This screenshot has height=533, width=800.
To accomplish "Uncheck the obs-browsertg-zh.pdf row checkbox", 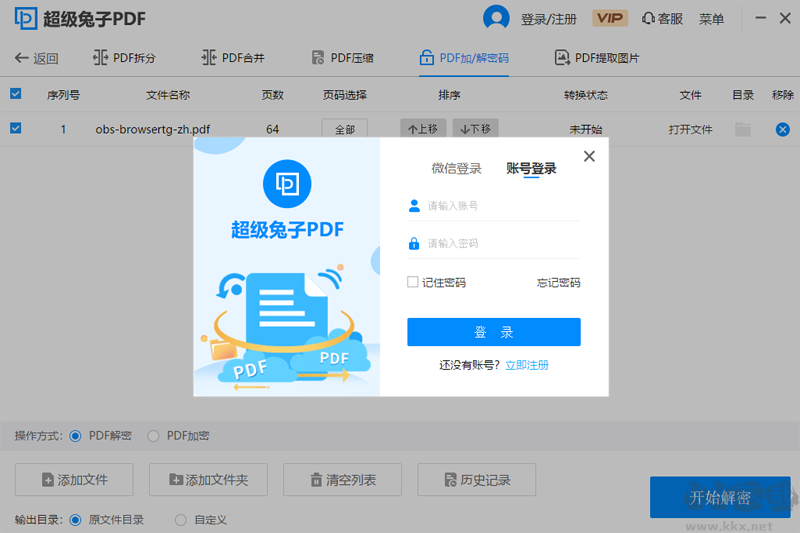I will 16,128.
